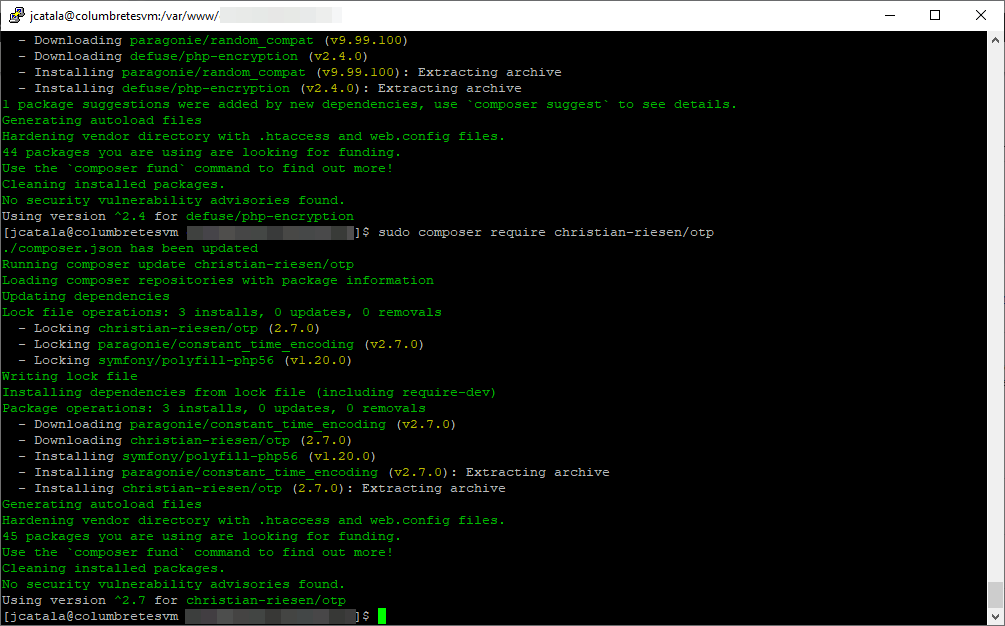The width and height of the screenshot is (1005, 626).
Task: Click the Installing defuse/php-encryption line
Action: click(x=270, y=88)
